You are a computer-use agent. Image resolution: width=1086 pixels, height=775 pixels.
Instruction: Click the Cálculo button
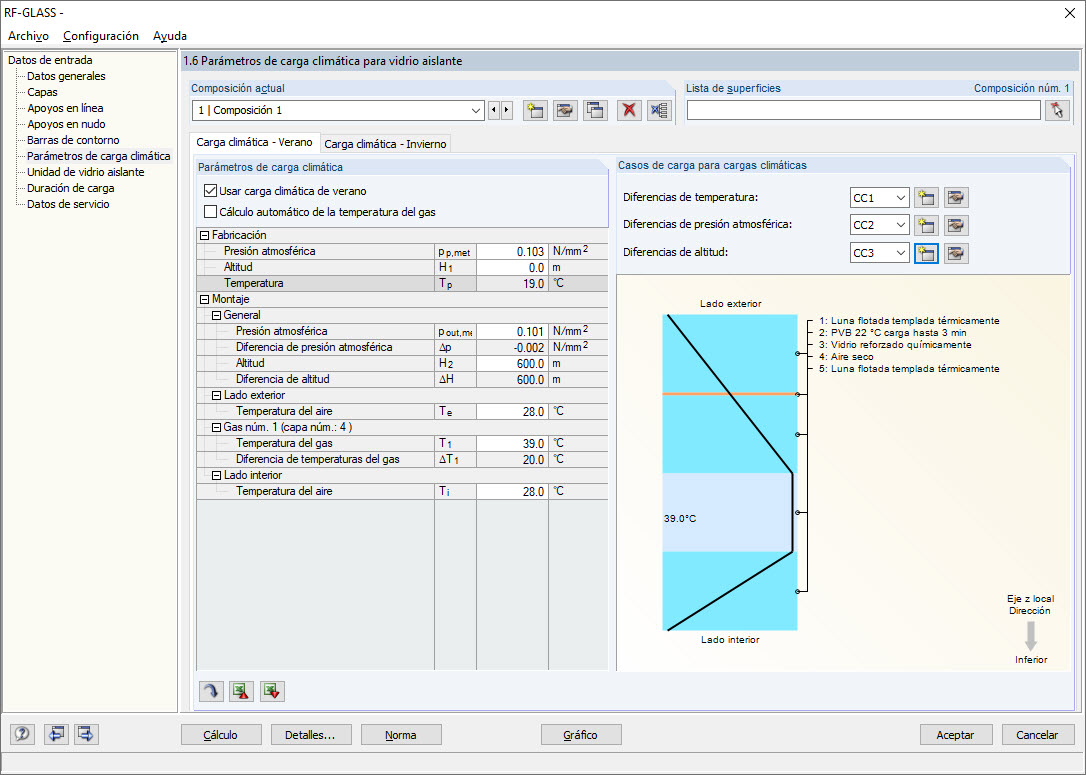(x=221, y=735)
